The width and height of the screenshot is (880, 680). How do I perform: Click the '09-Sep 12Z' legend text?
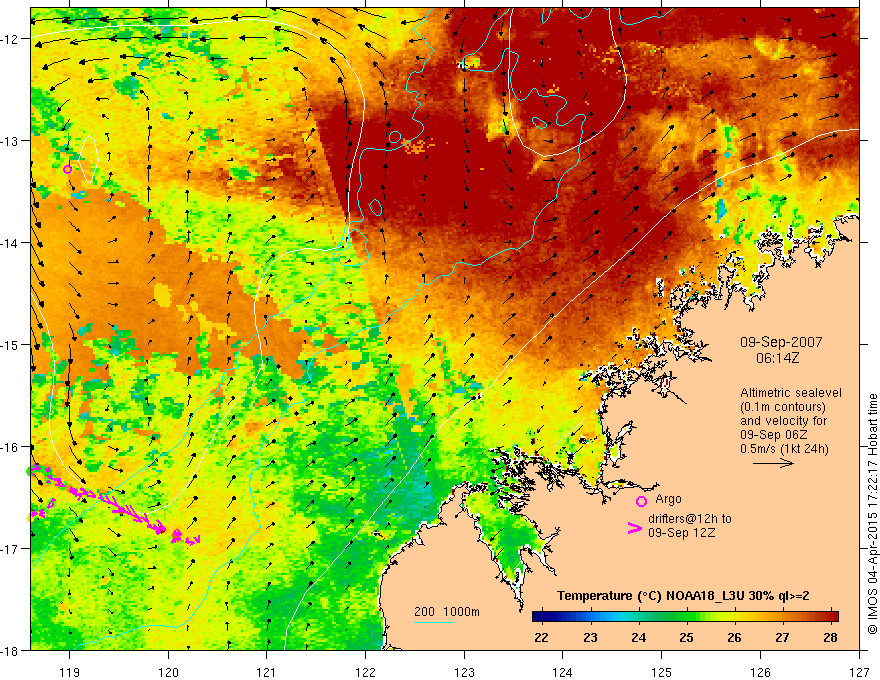[682, 533]
